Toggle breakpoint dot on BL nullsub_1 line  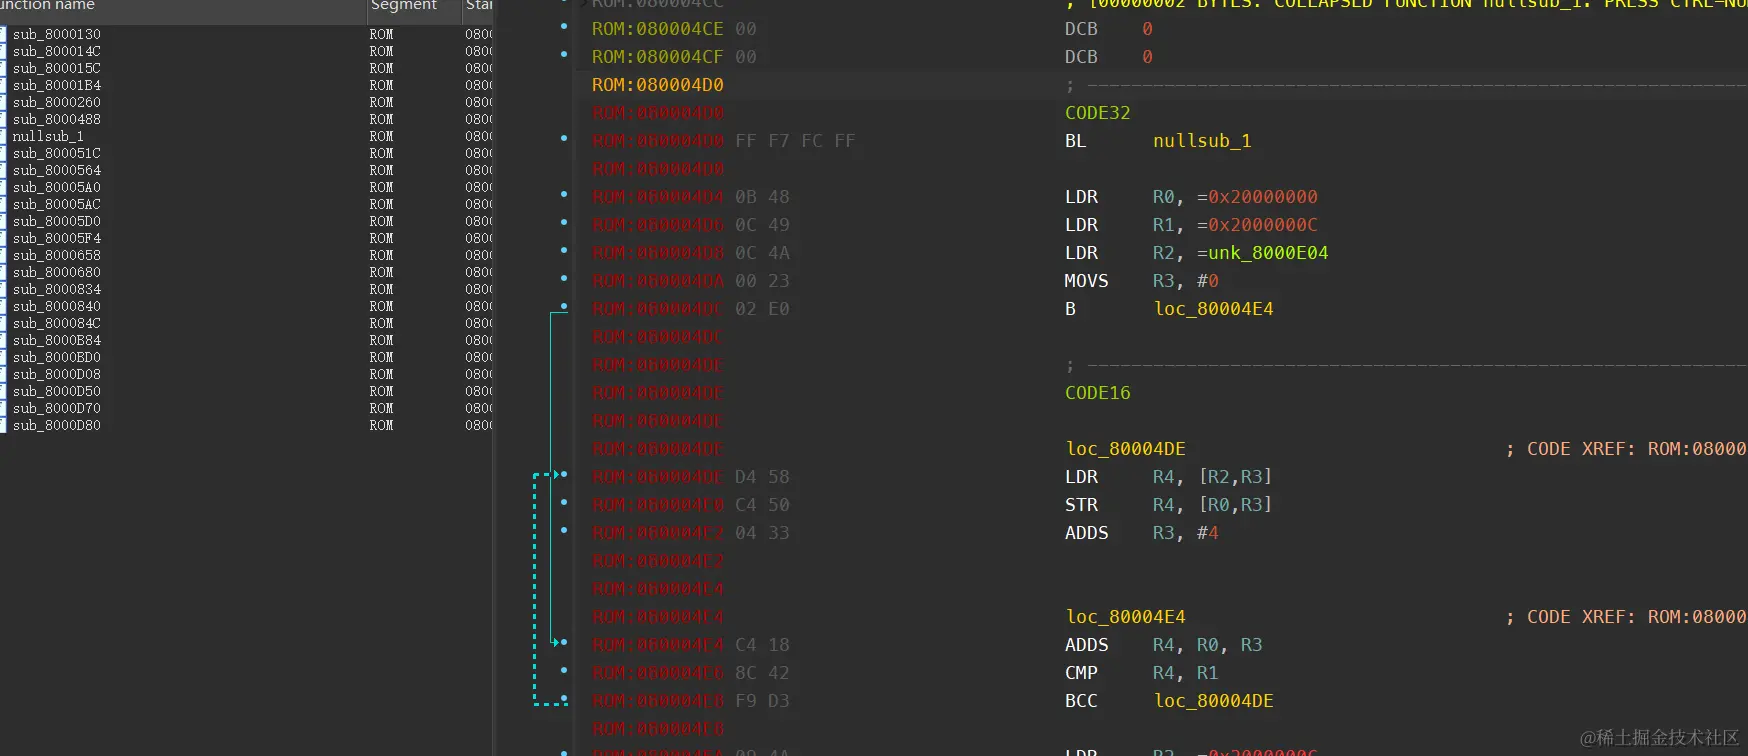564,138
